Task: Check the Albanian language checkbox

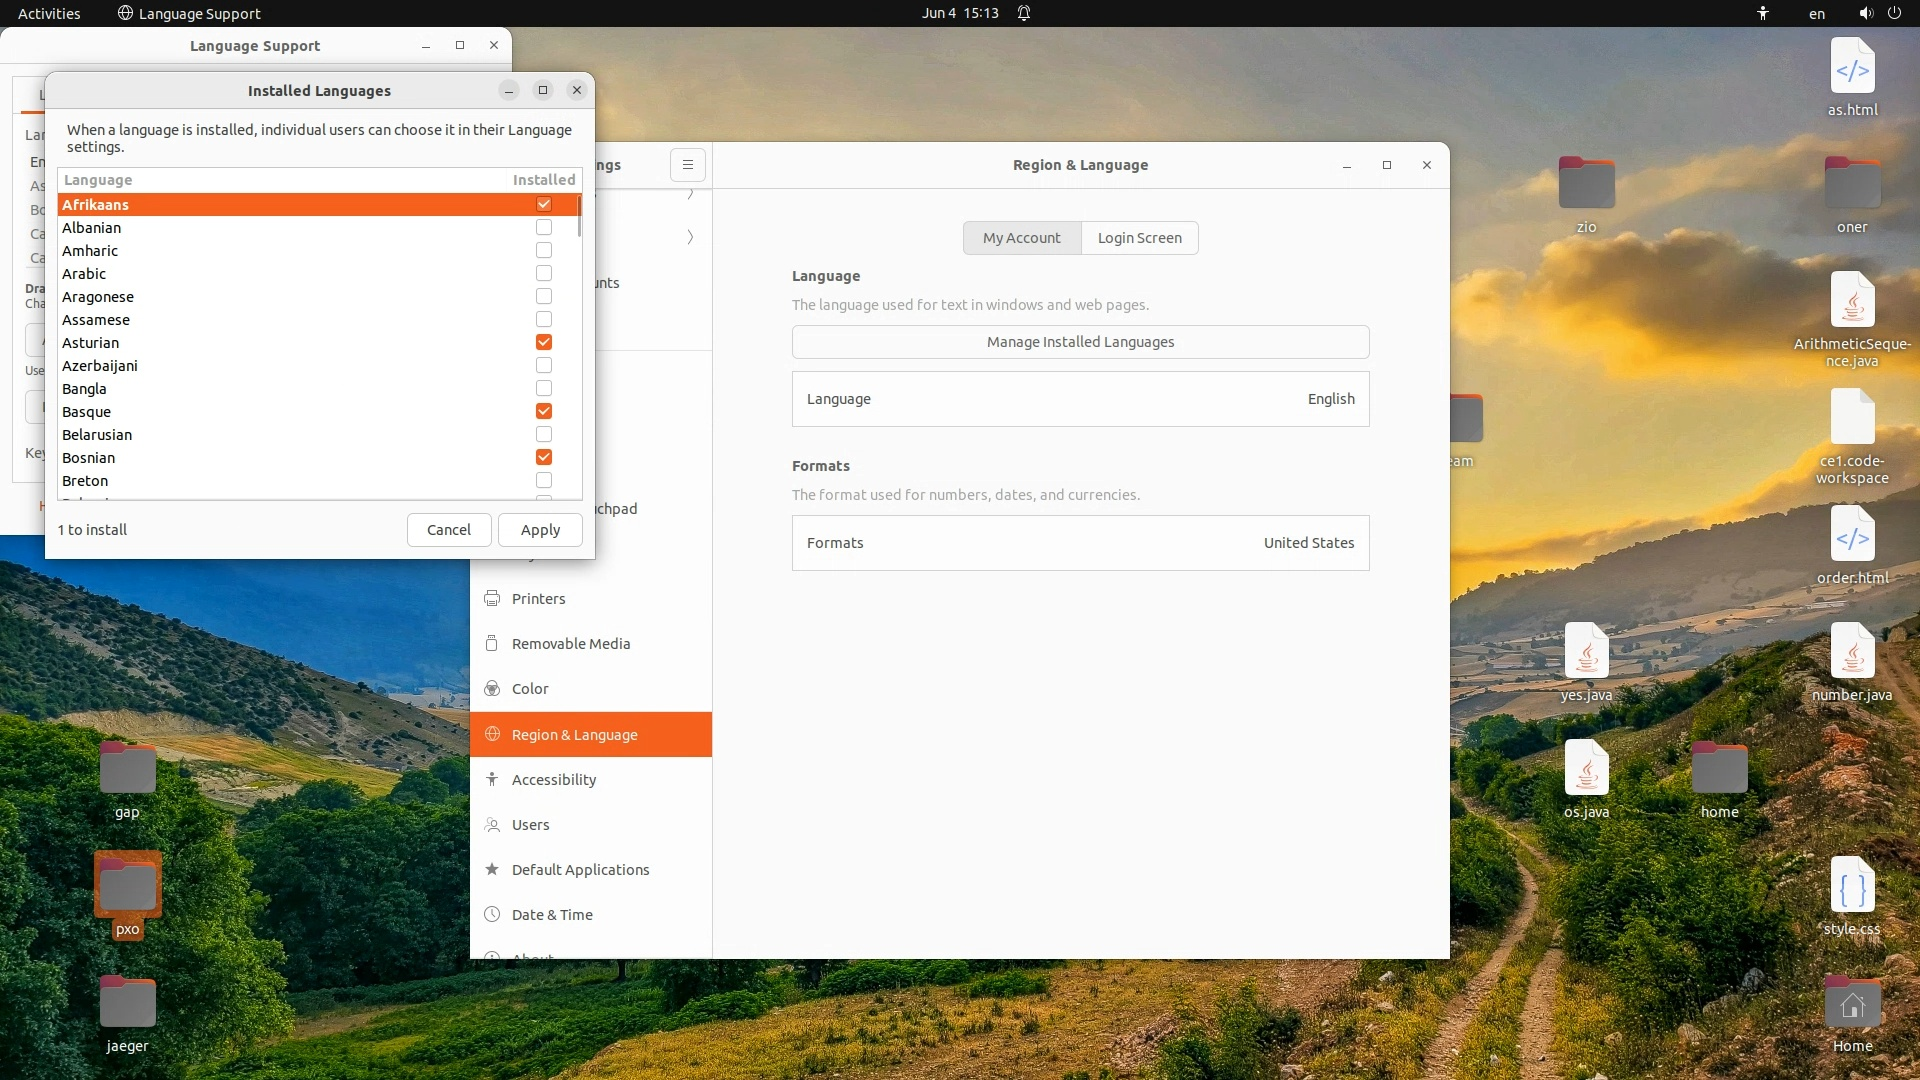Action: [544, 228]
